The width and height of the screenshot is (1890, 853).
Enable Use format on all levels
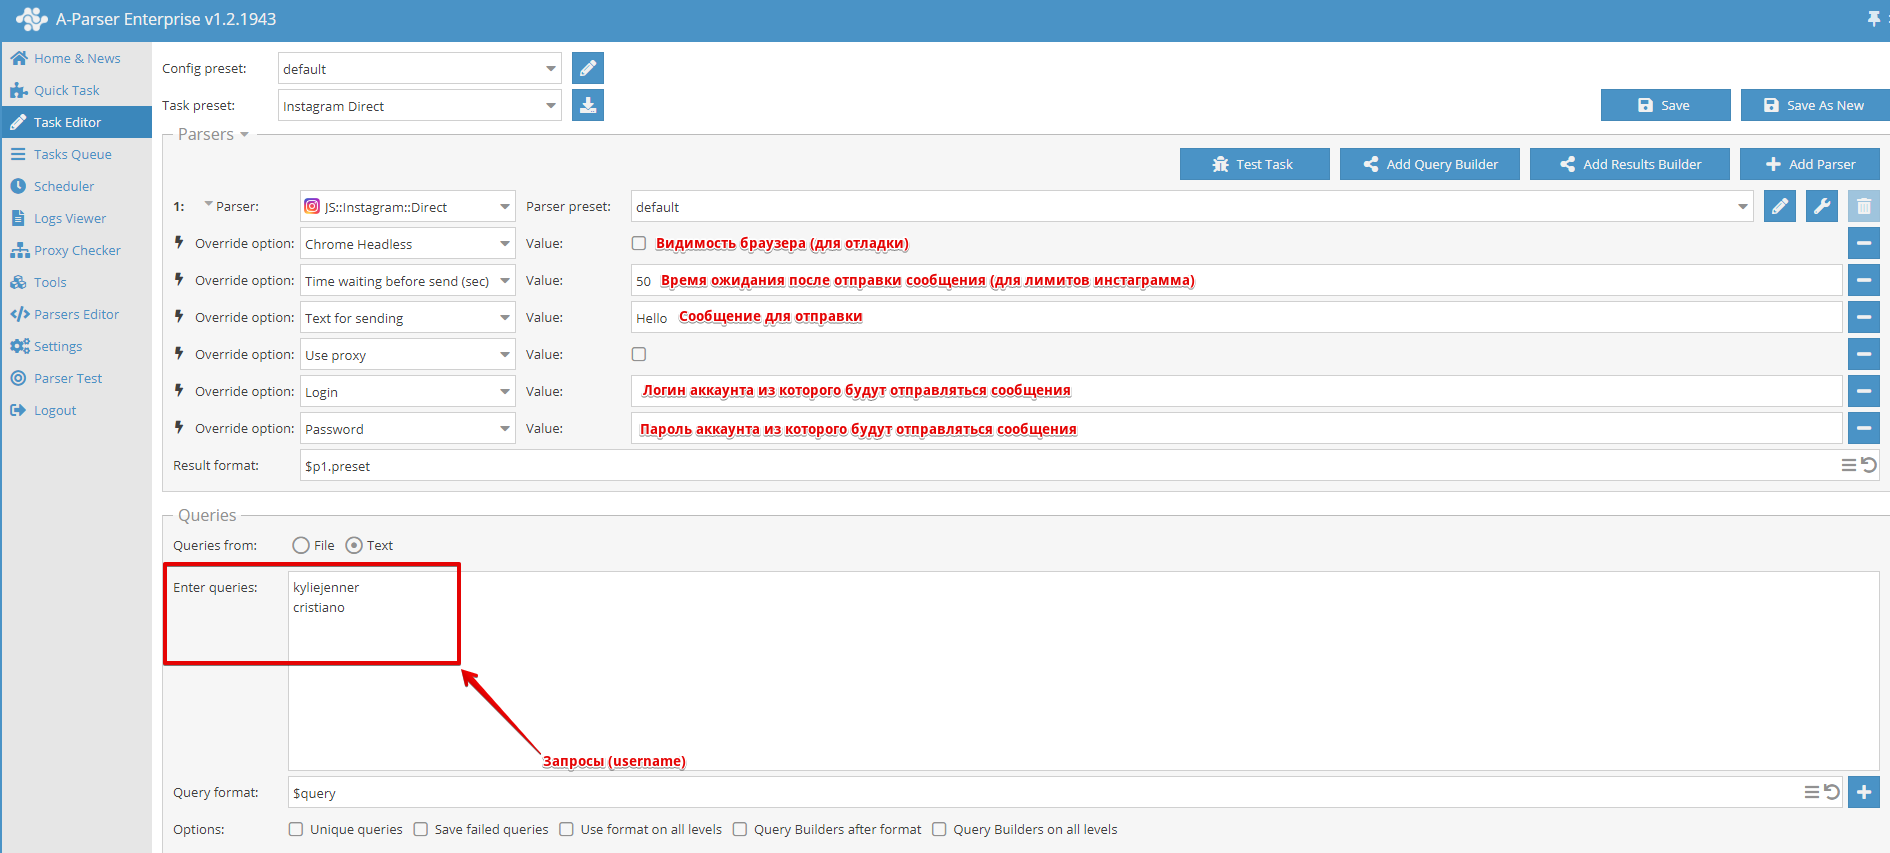[567, 829]
